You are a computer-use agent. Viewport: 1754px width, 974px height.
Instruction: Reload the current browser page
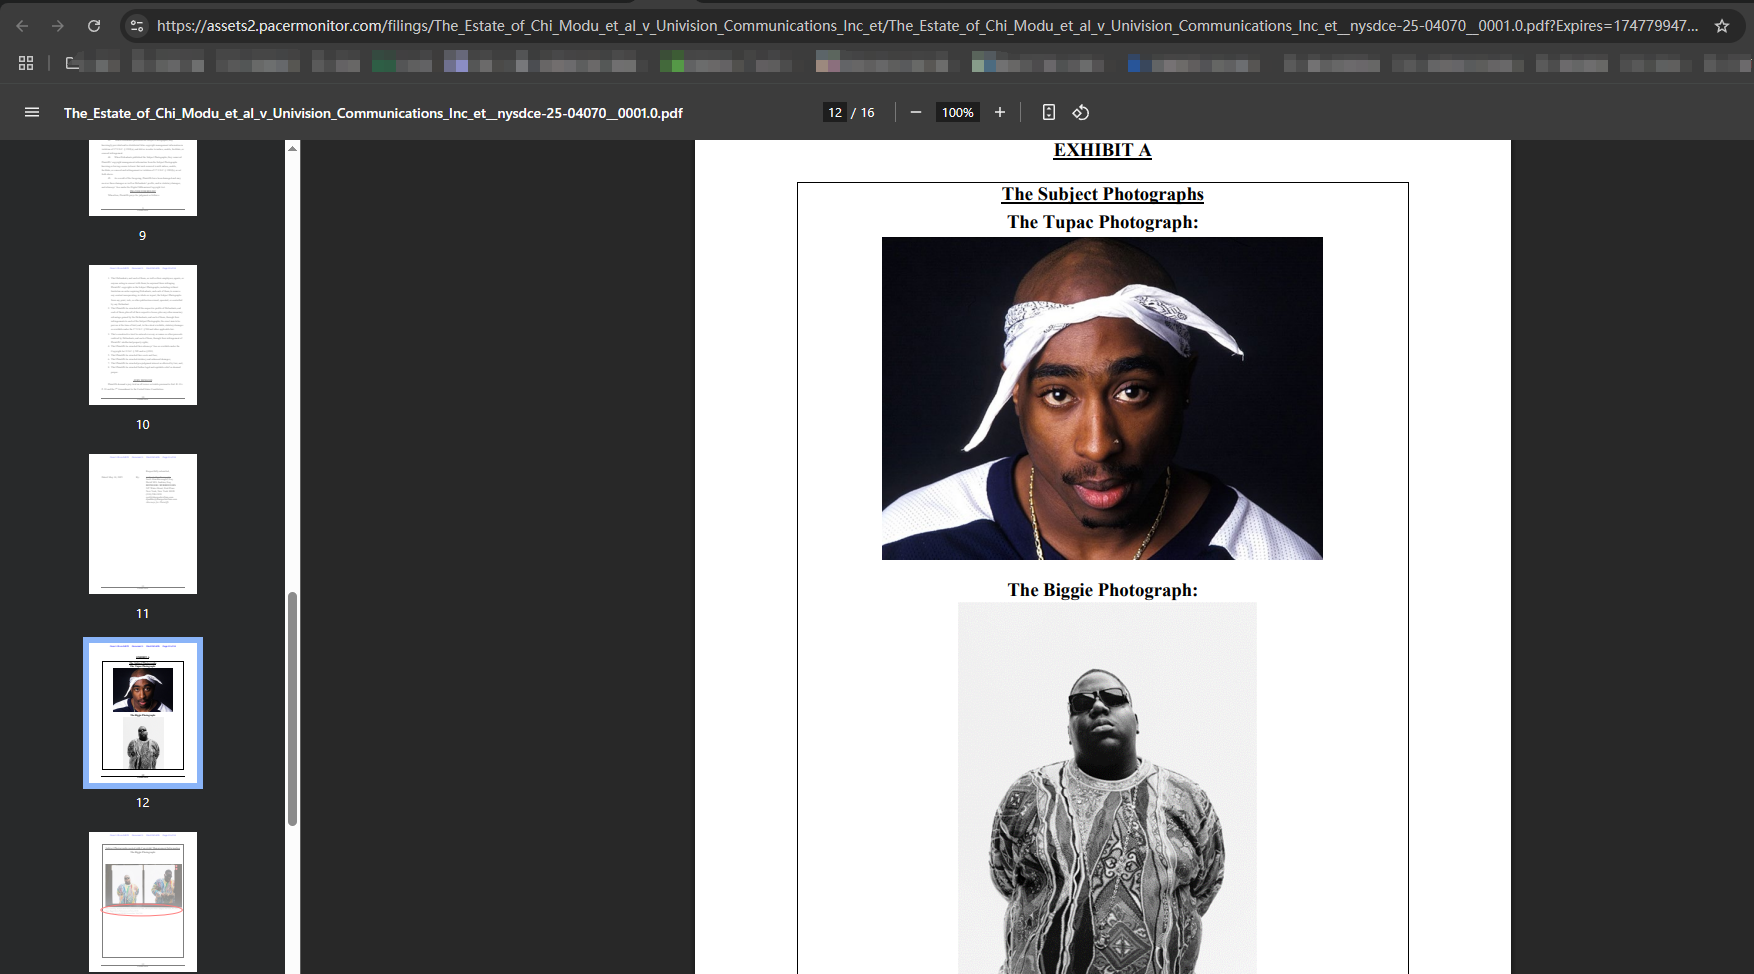(94, 26)
